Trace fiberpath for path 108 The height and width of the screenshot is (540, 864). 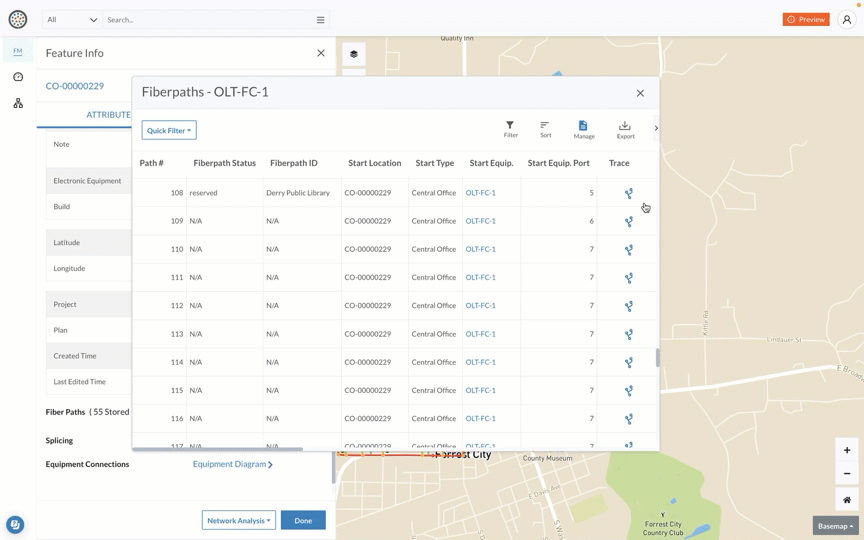click(628, 193)
